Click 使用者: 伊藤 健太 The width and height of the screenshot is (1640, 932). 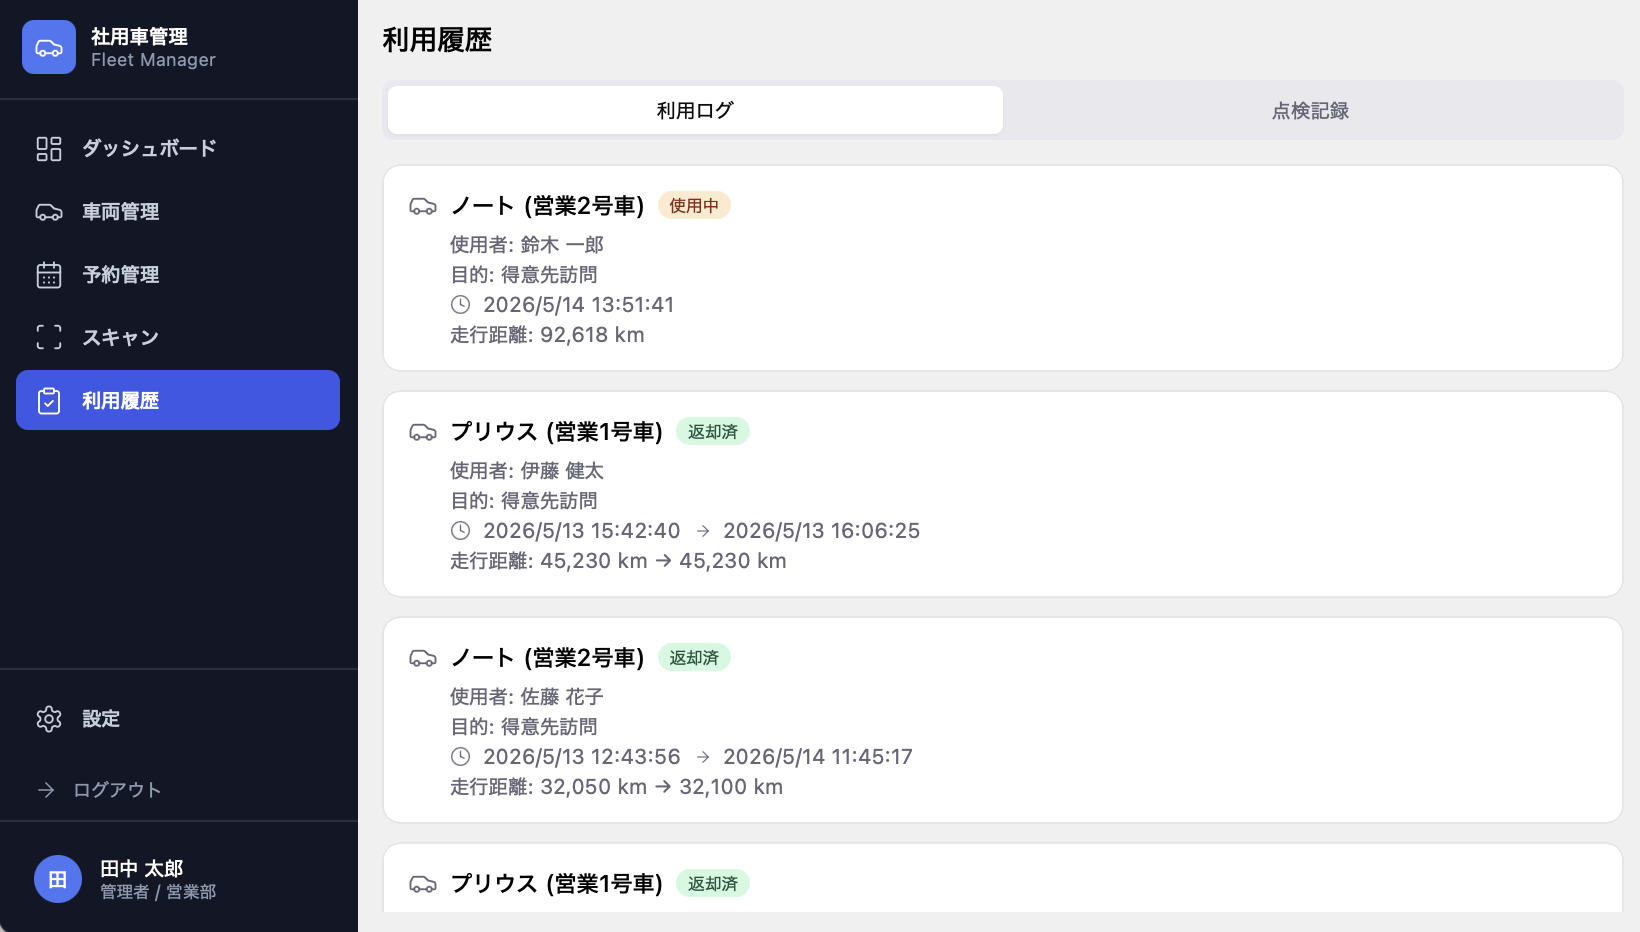coord(527,471)
